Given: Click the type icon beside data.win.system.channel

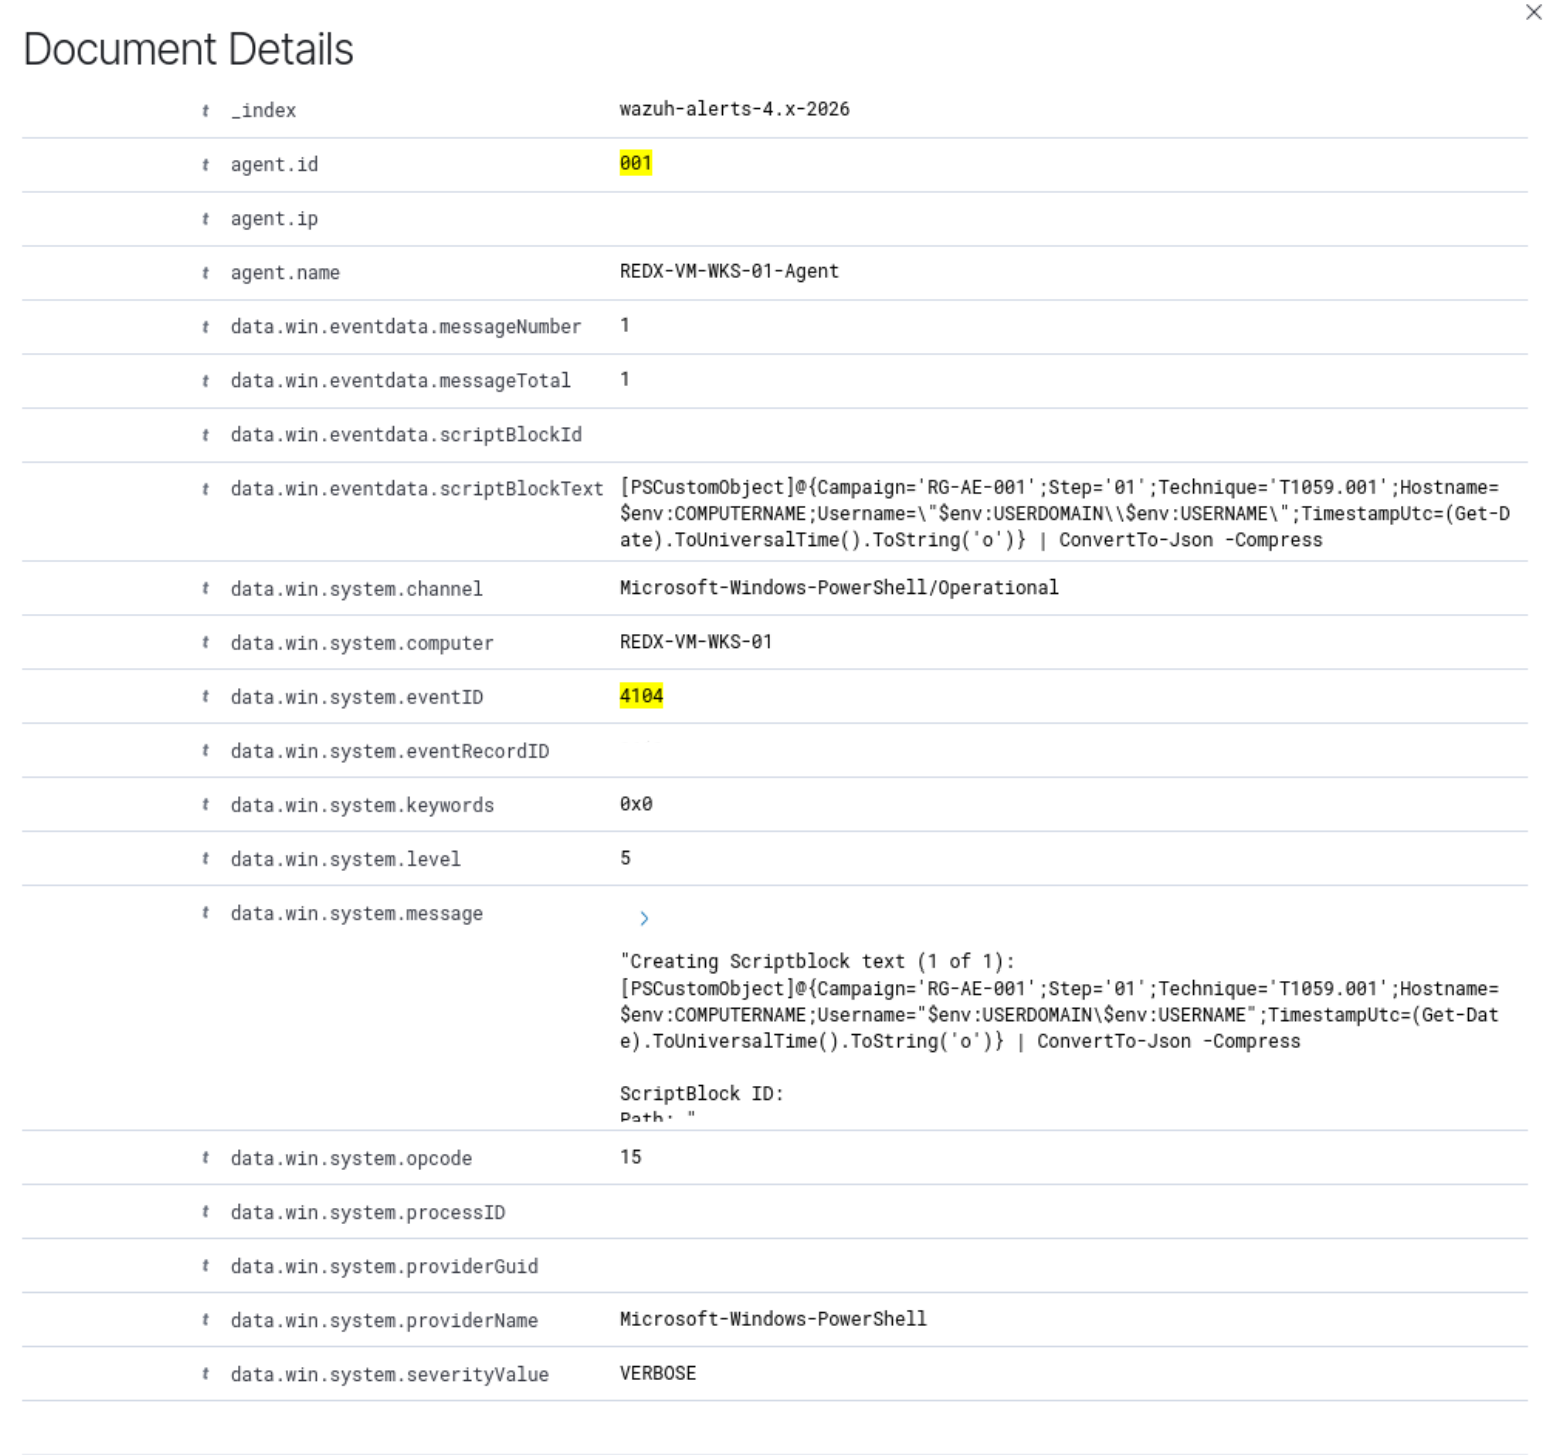Looking at the screenshot, I should pyautogui.click(x=205, y=589).
